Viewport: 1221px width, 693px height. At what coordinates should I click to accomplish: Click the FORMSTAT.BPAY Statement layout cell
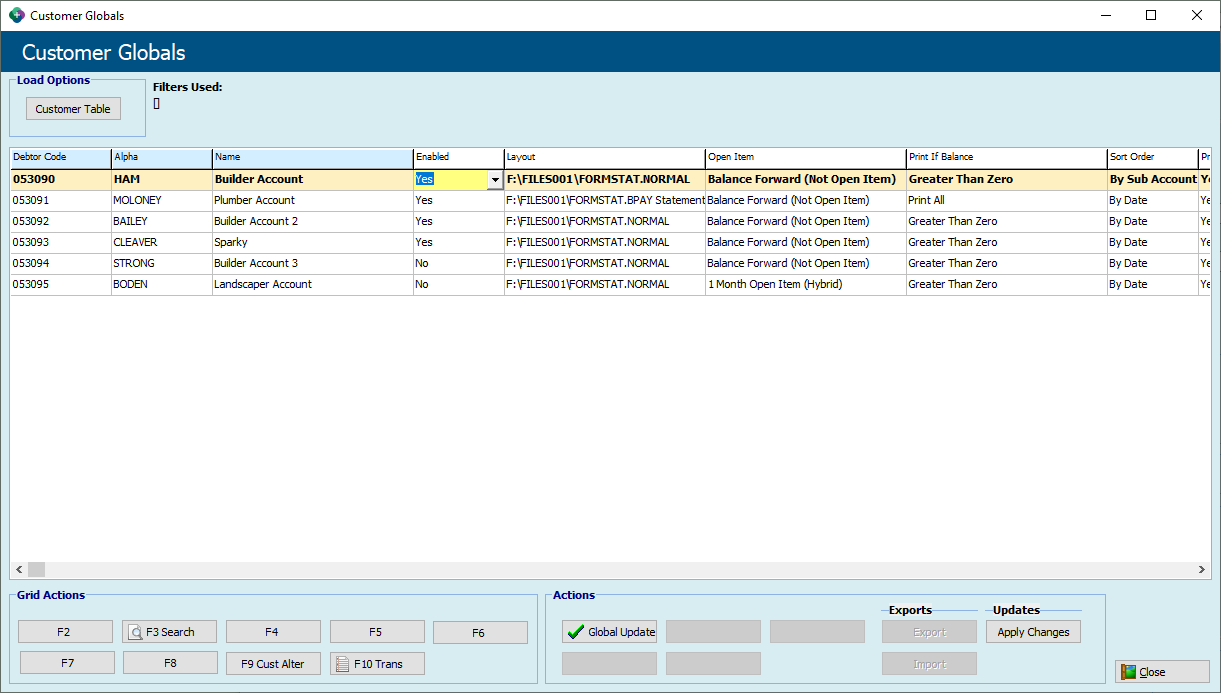pos(605,200)
